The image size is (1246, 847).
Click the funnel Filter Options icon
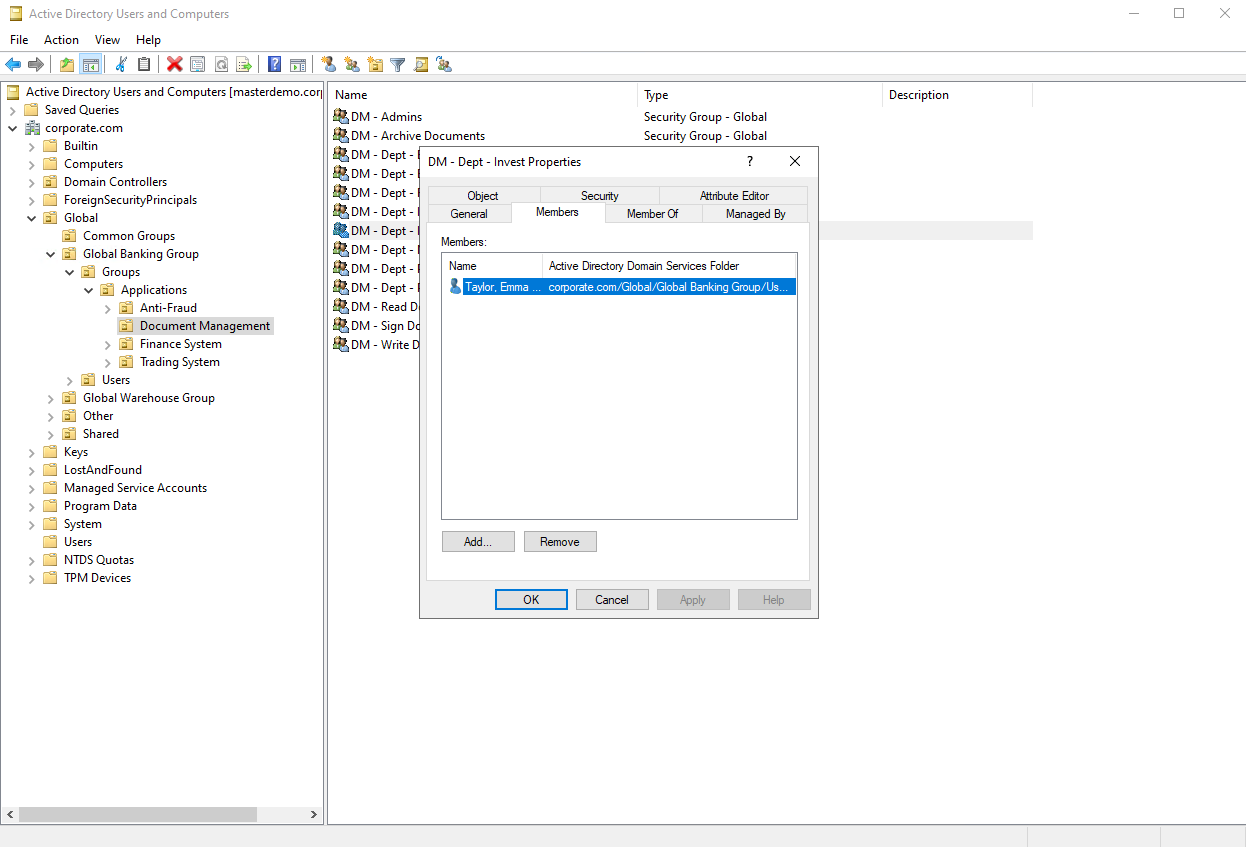[398, 65]
